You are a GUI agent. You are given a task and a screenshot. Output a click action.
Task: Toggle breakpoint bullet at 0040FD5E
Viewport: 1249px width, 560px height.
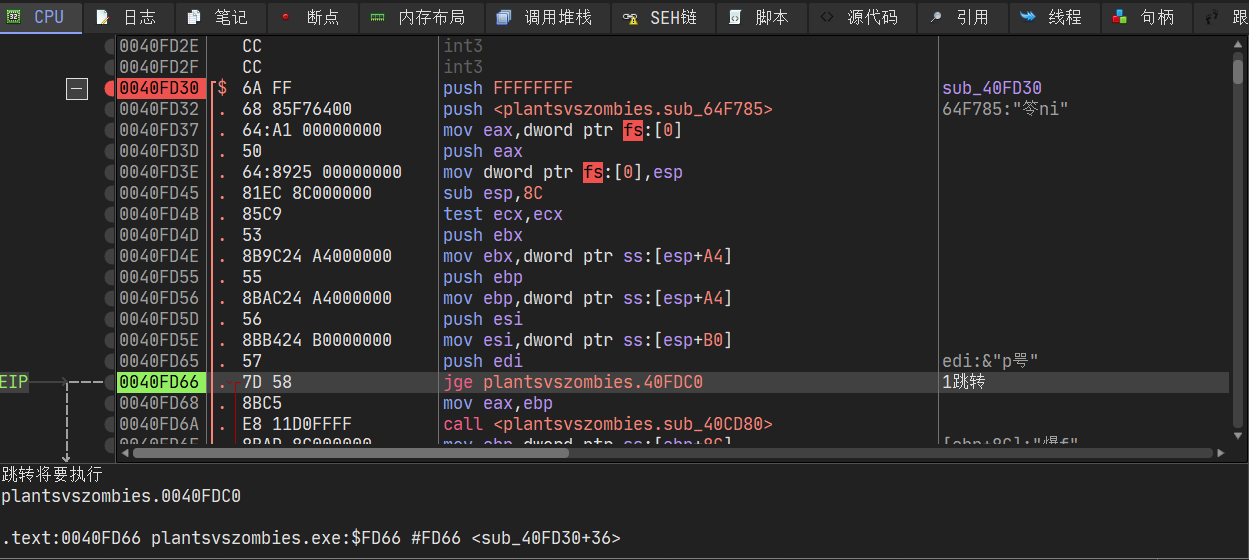click(110, 340)
